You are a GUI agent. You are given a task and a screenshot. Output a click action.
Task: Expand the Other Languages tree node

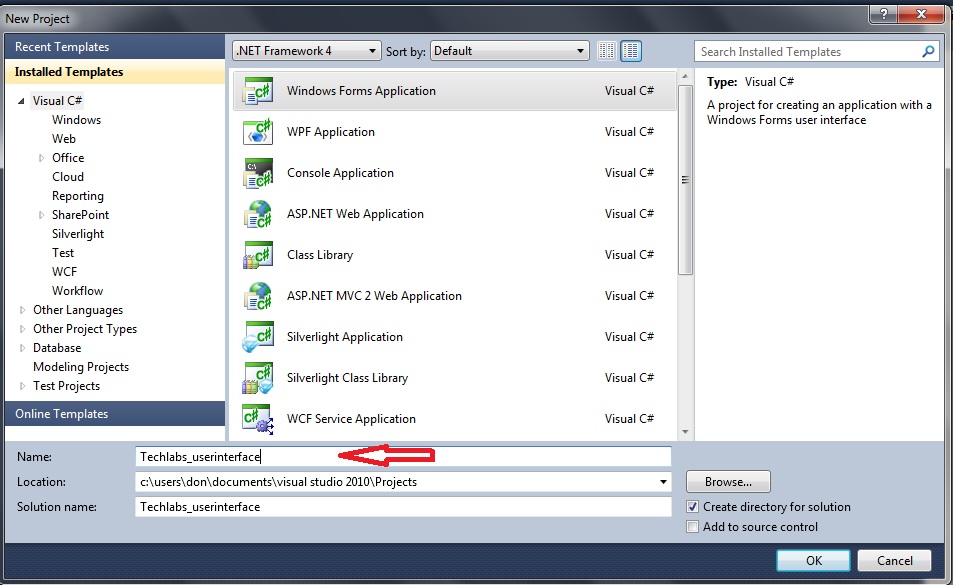tap(23, 310)
